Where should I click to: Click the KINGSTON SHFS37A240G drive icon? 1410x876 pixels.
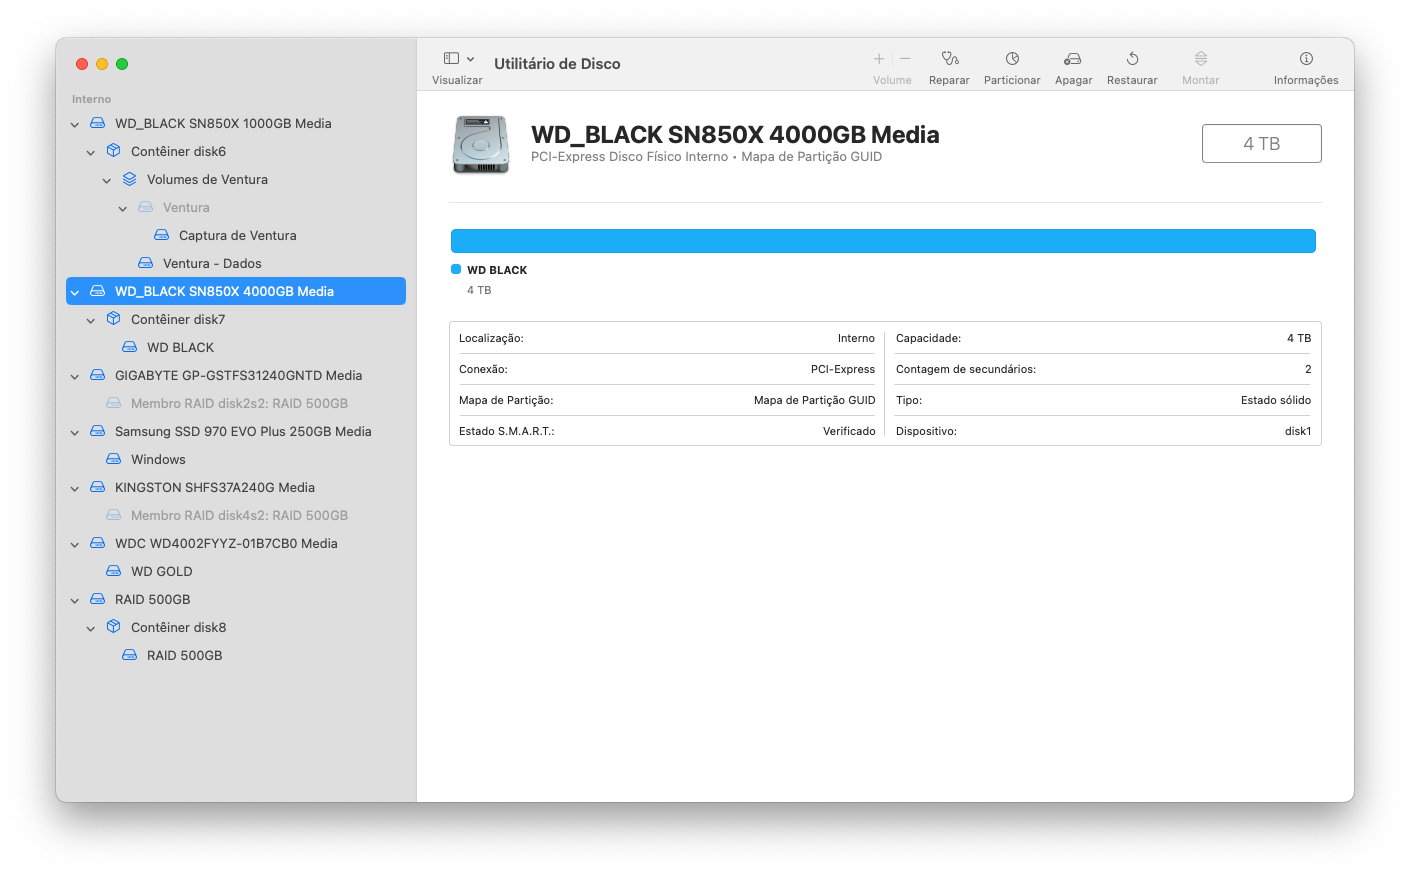click(x=98, y=487)
